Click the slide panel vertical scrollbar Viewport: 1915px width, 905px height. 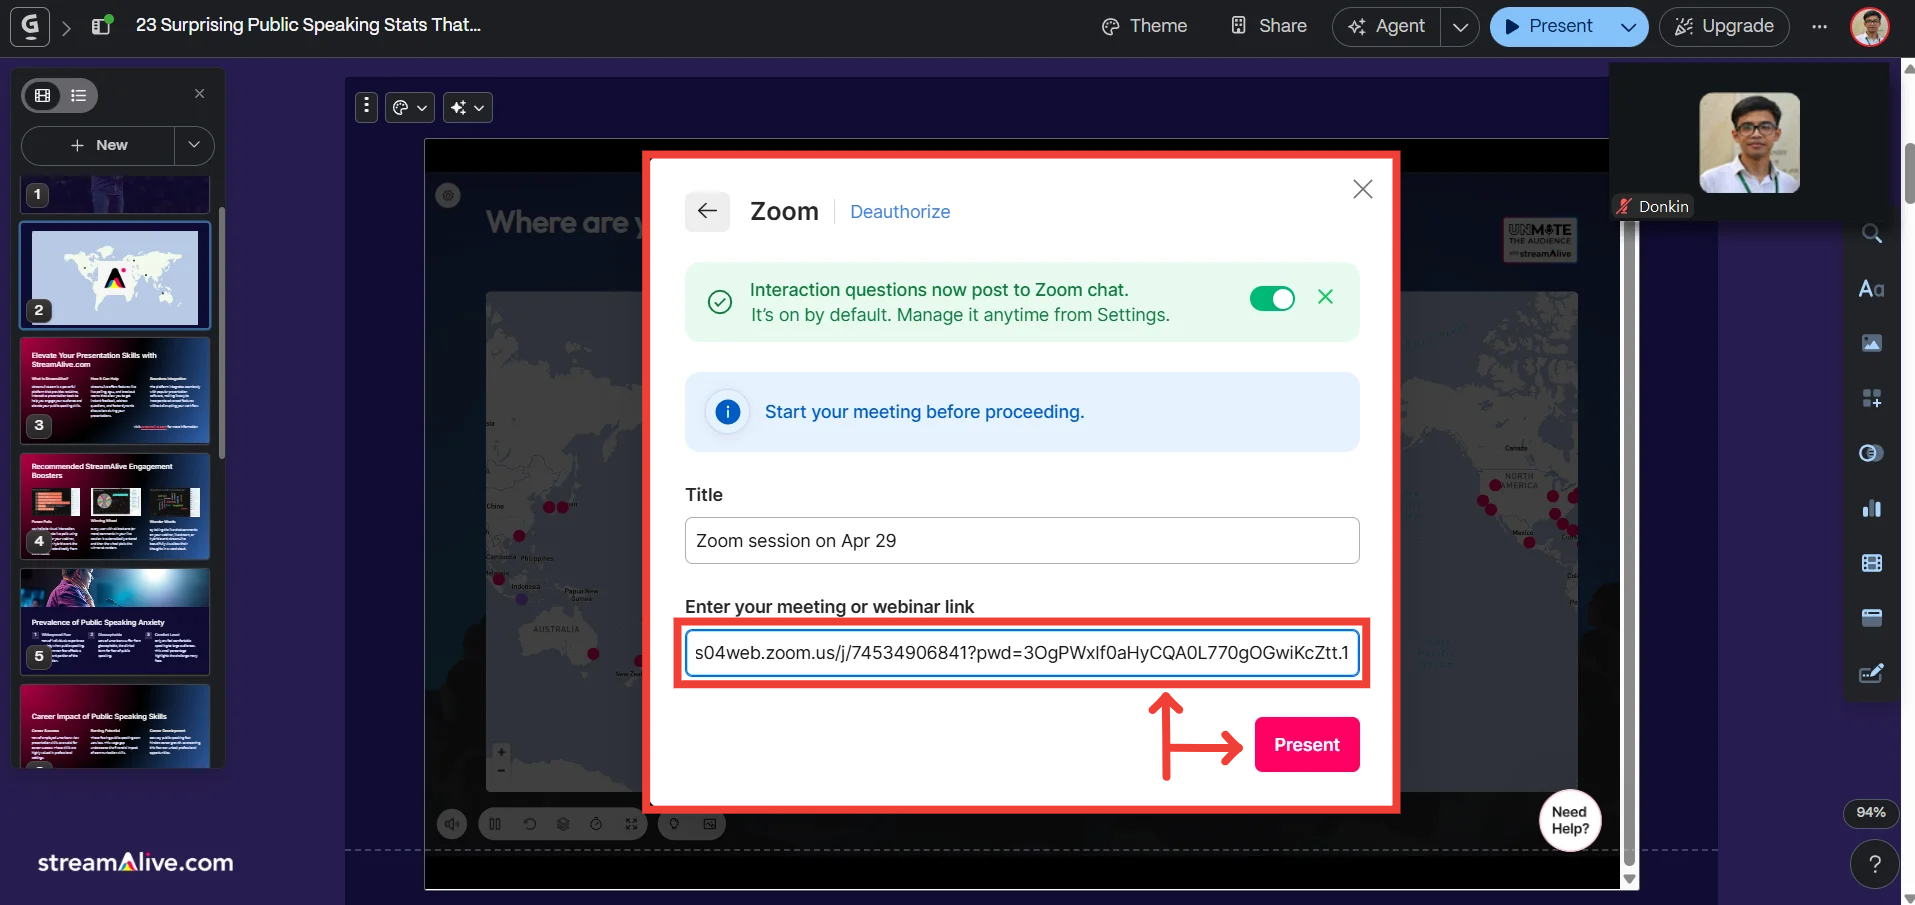click(x=222, y=333)
